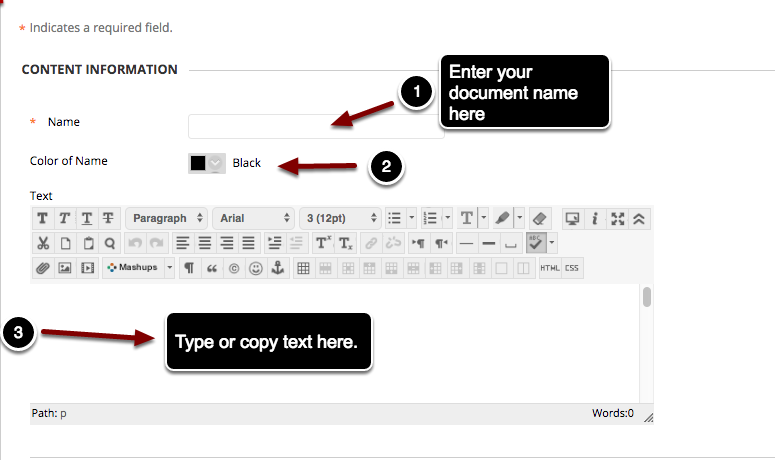Toggle the ABC spell checker
775x460 pixels.
coord(536,243)
